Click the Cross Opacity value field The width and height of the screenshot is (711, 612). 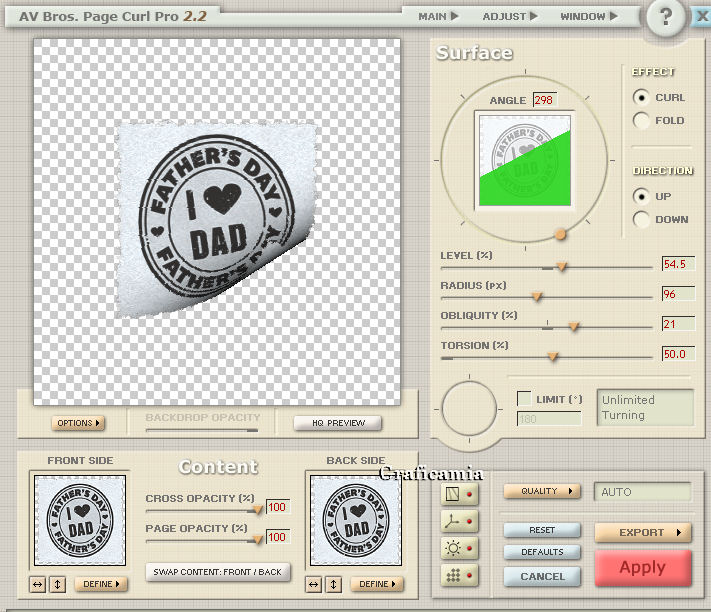click(278, 507)
